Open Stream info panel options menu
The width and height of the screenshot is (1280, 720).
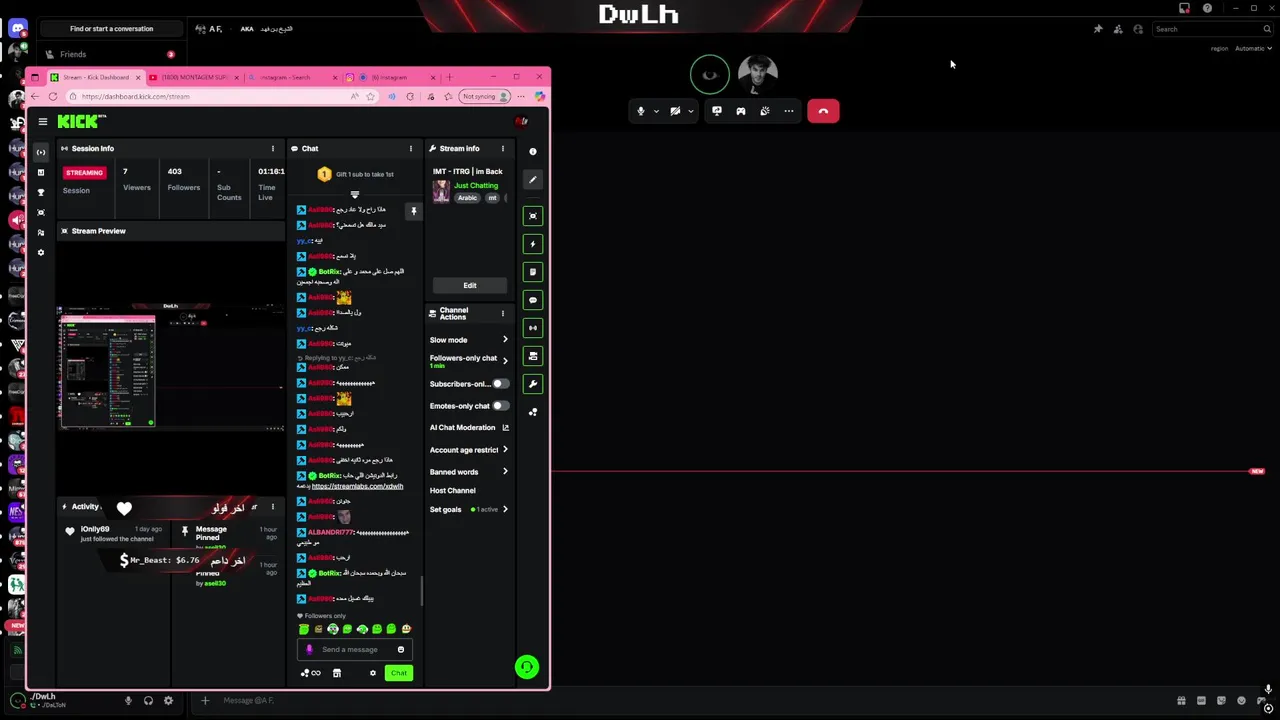pyautogui.click(x=502, y=148)
